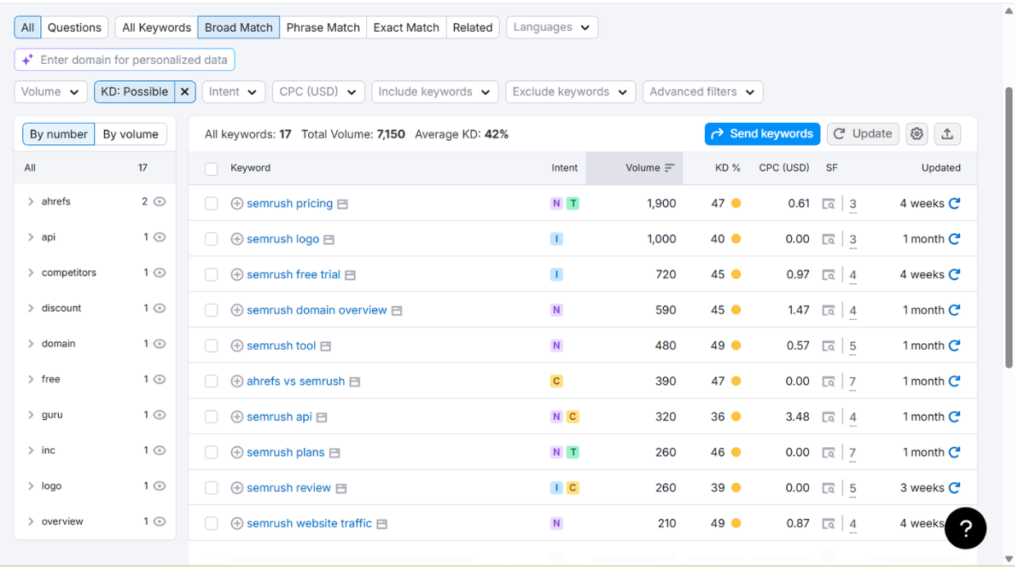
Task: Open the Volume filter dropdown
Action: 50,92
